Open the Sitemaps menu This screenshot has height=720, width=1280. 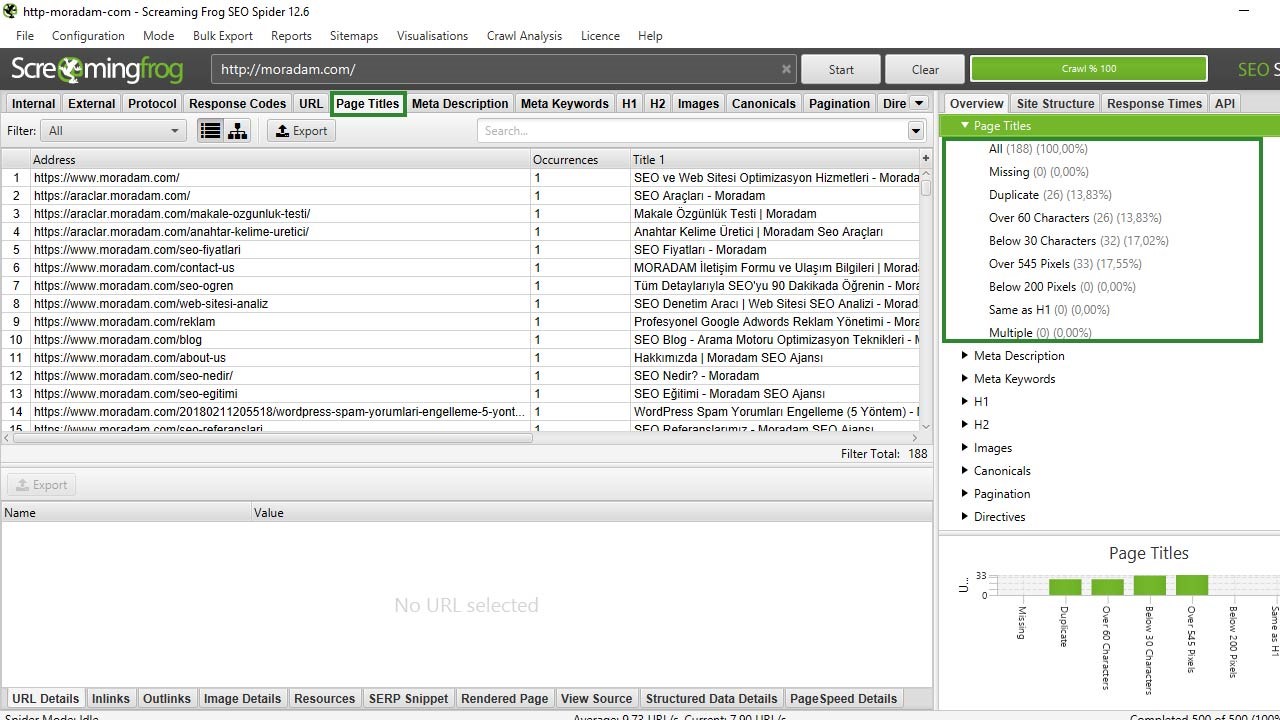tap(354, 35)
